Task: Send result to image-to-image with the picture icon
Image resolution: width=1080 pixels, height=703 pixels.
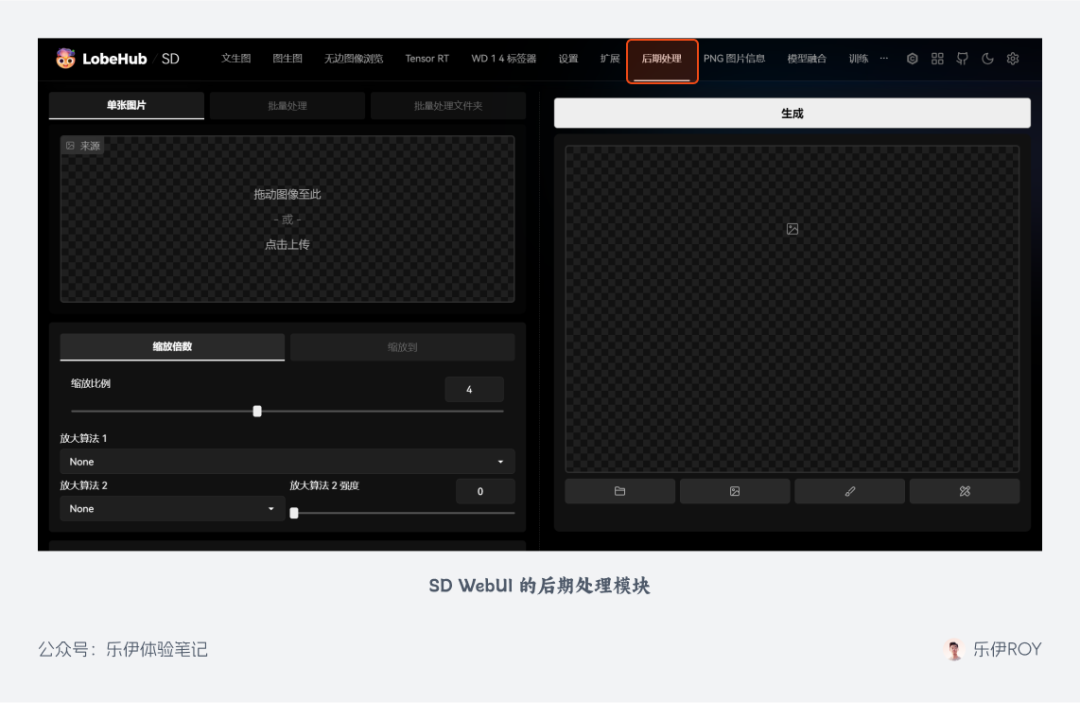Action: (735, 491)
